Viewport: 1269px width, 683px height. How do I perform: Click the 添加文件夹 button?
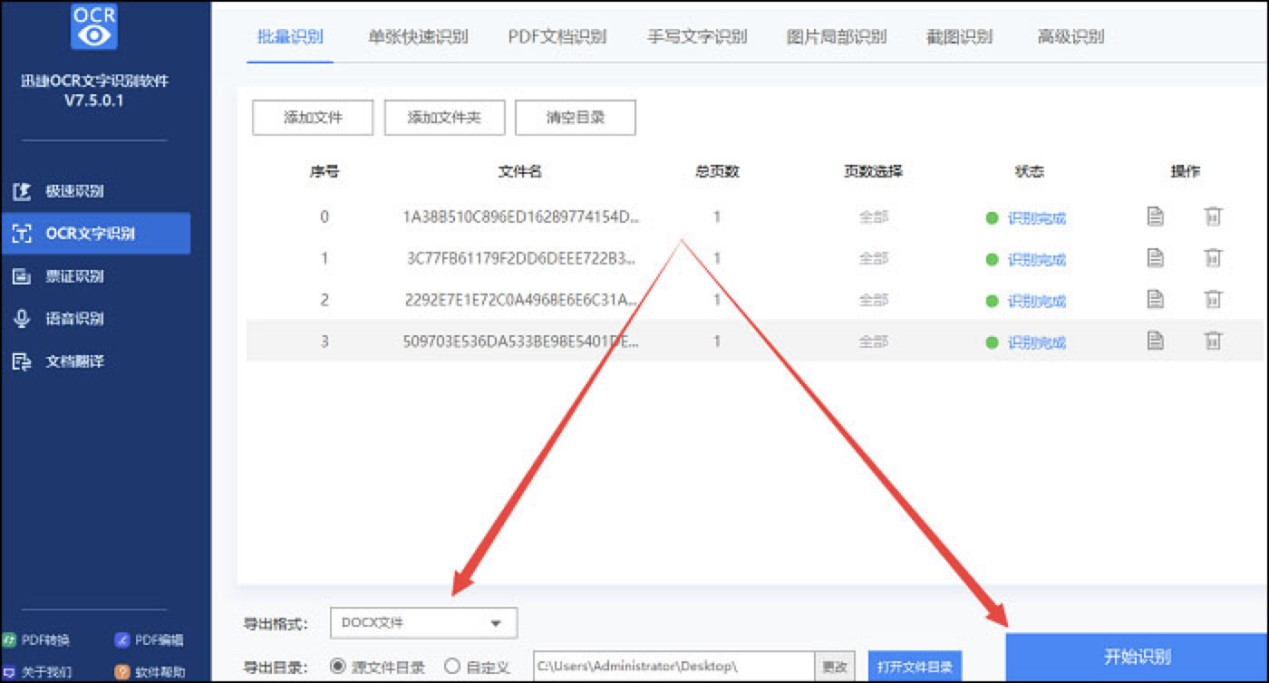tap(444, 118)
